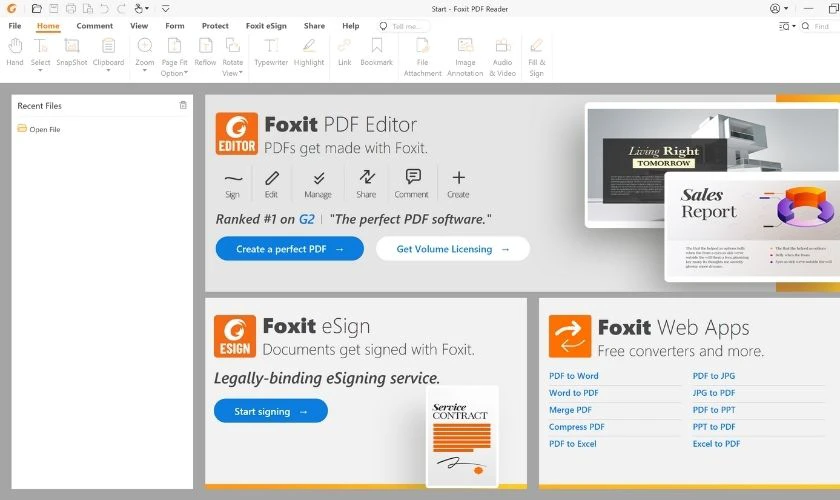Click the Bookmark ribbon icon
This screenshot has height=500, width=840.
[376, 51]
